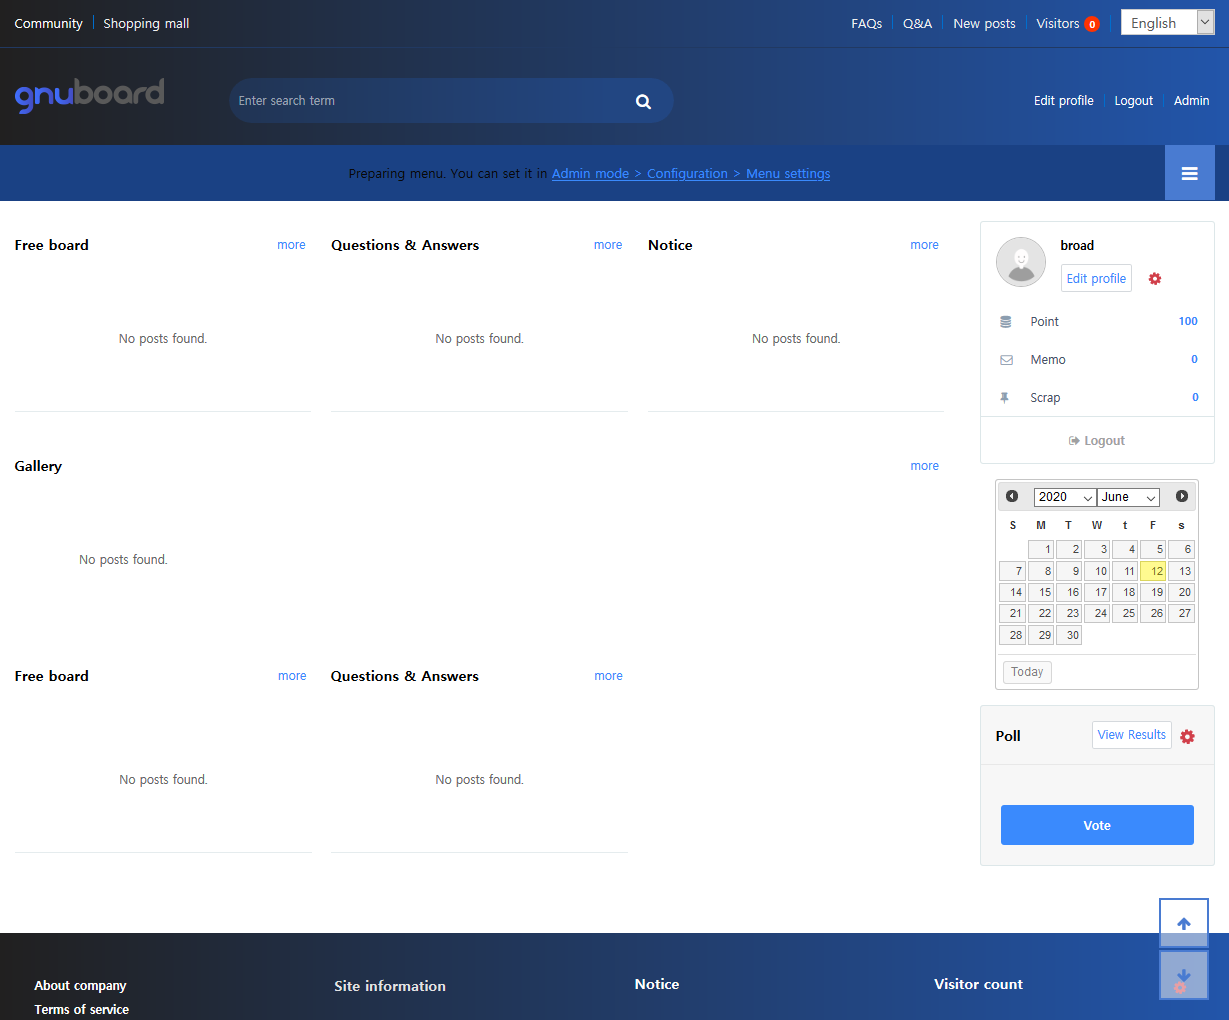
Task: Open the Community tab
Action: pyautogui.click(x=48, y=23)
